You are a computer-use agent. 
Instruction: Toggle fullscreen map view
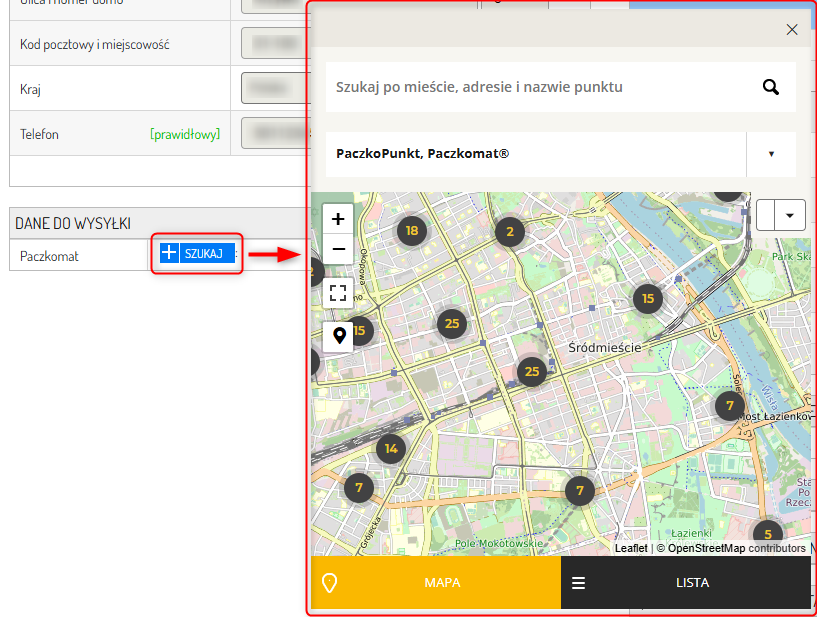338,293
